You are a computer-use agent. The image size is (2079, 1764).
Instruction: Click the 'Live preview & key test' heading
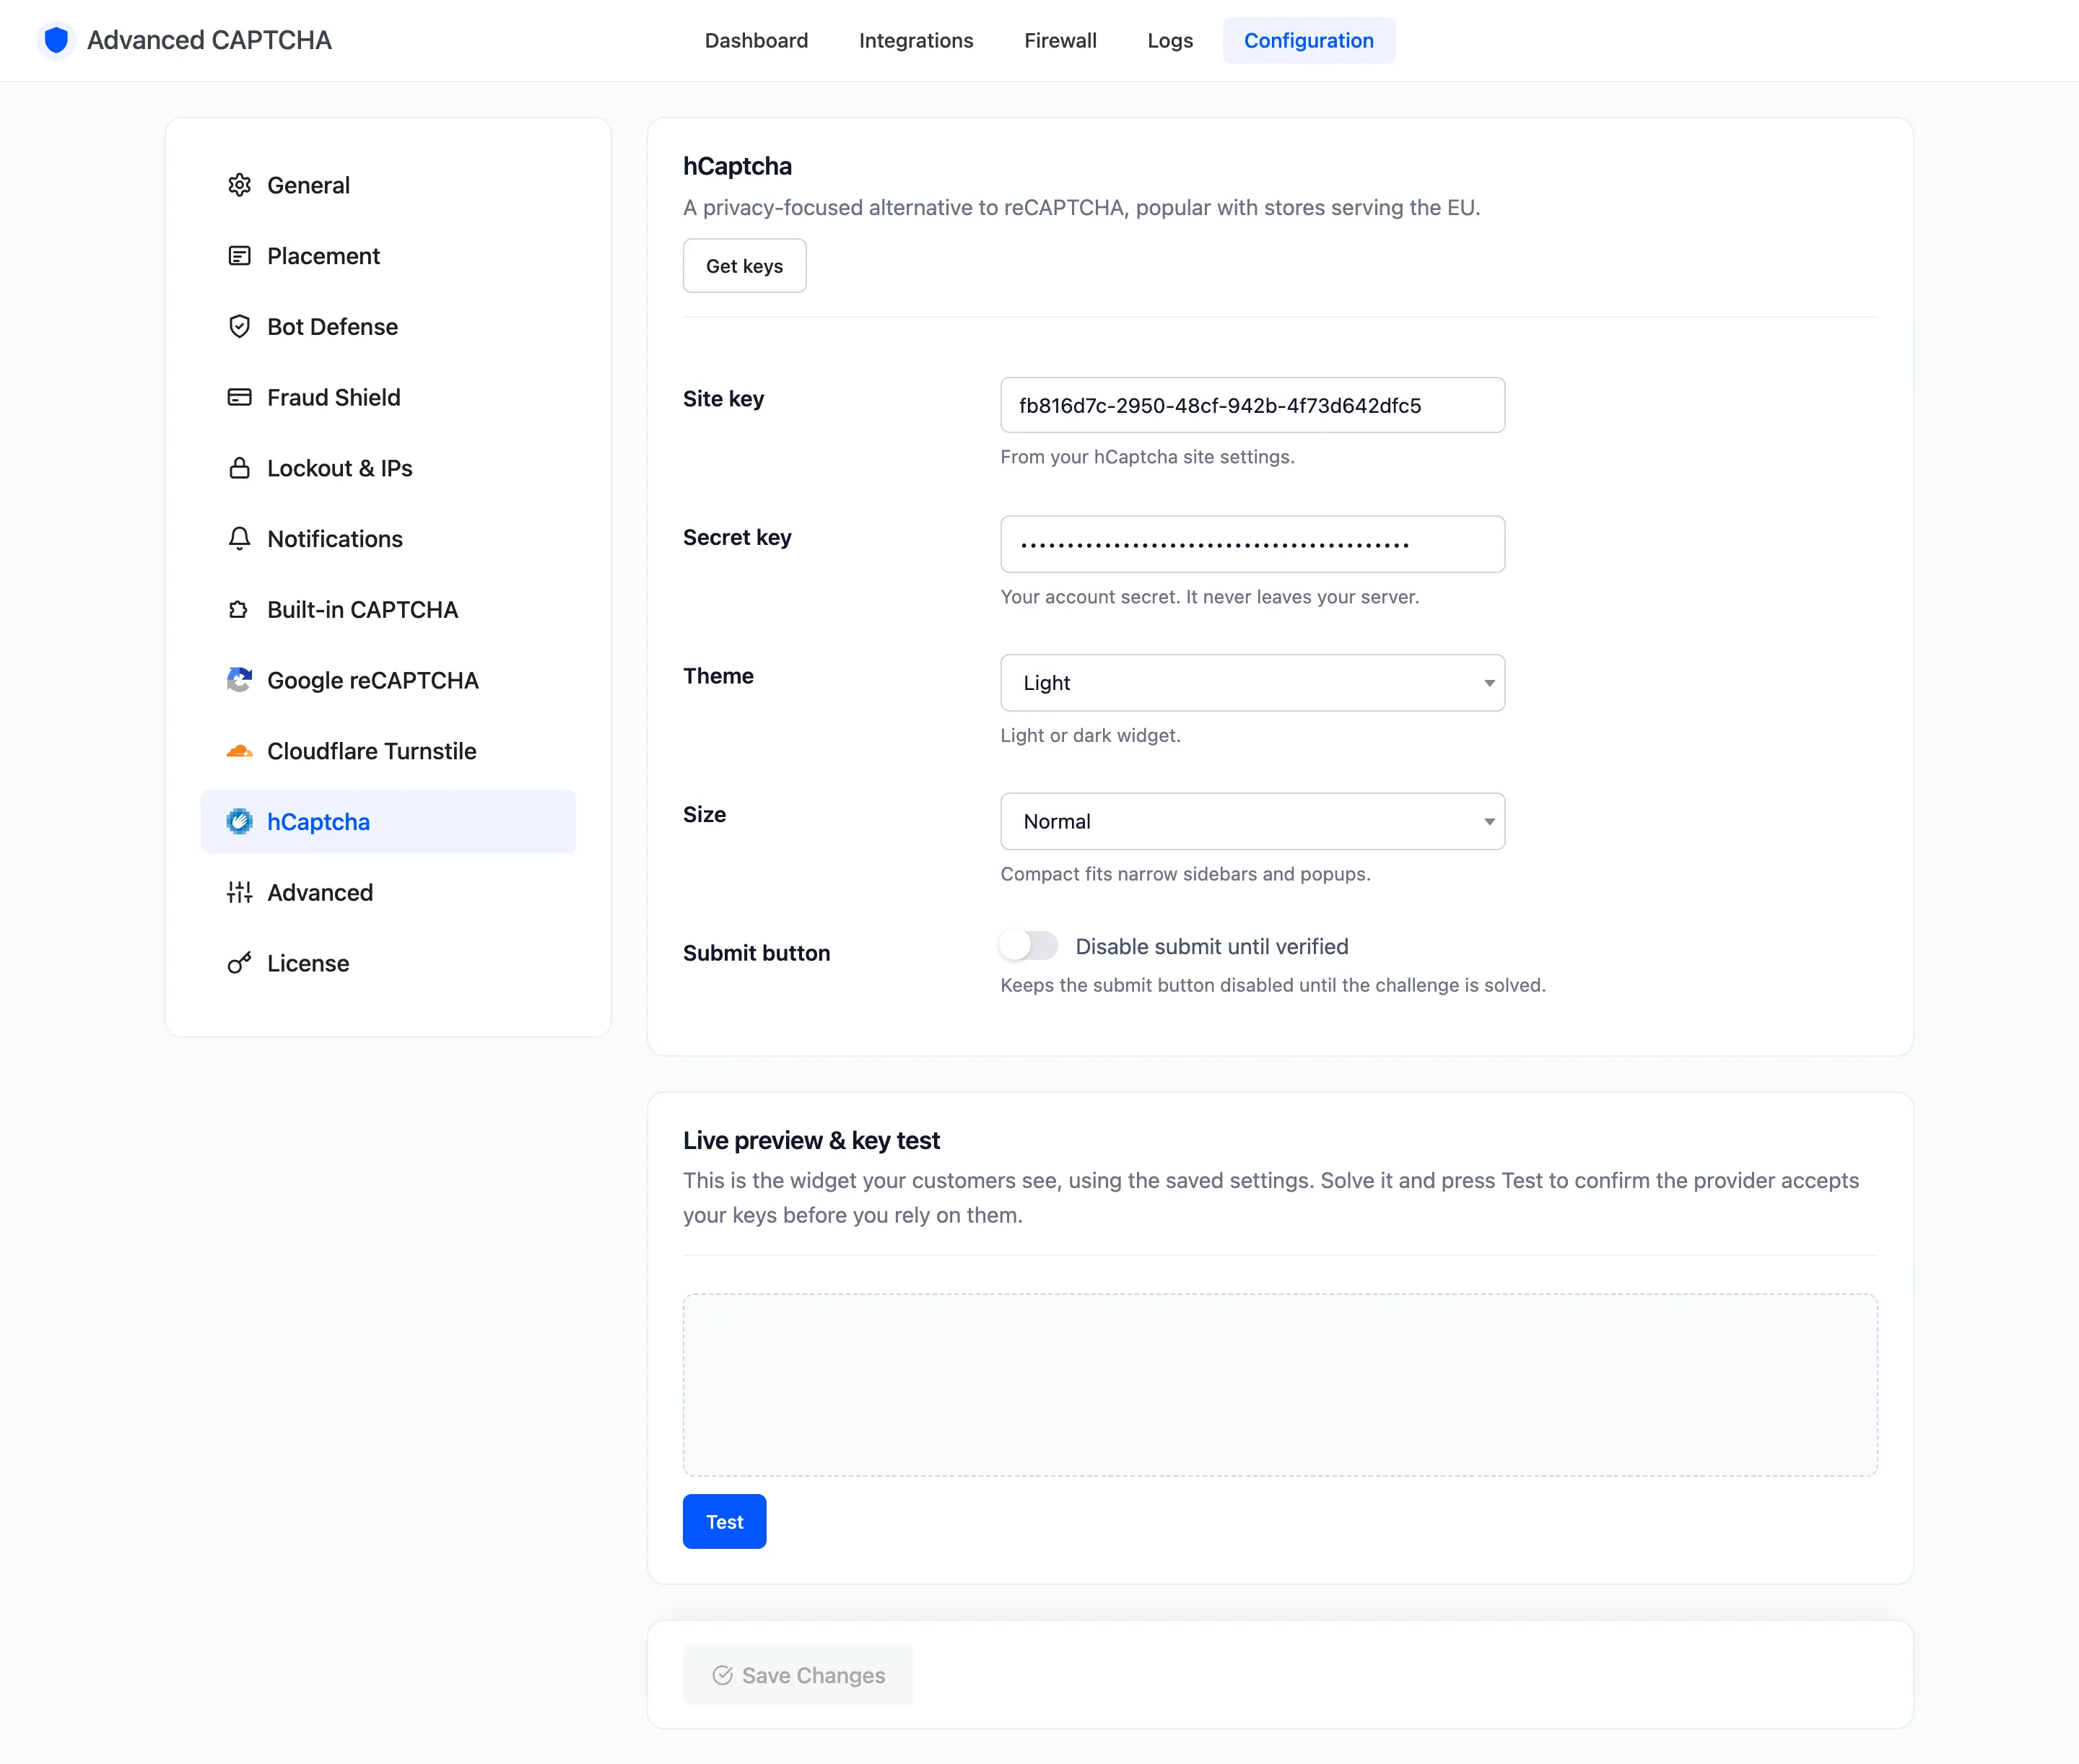tap(811, 1141)
